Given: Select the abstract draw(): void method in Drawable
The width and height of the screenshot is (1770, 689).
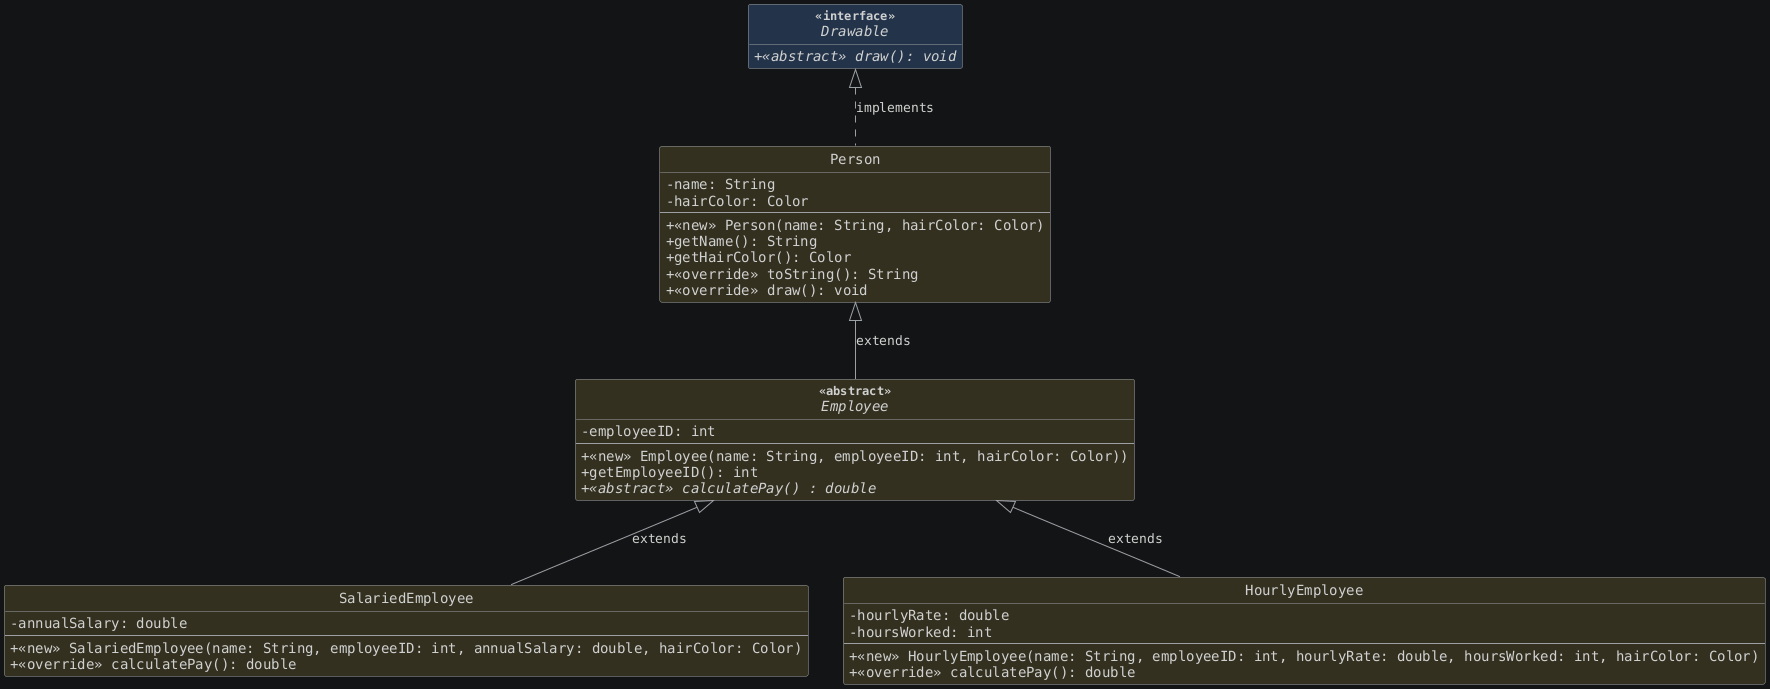Looking at the screenshot, I should tap(855, 56).
